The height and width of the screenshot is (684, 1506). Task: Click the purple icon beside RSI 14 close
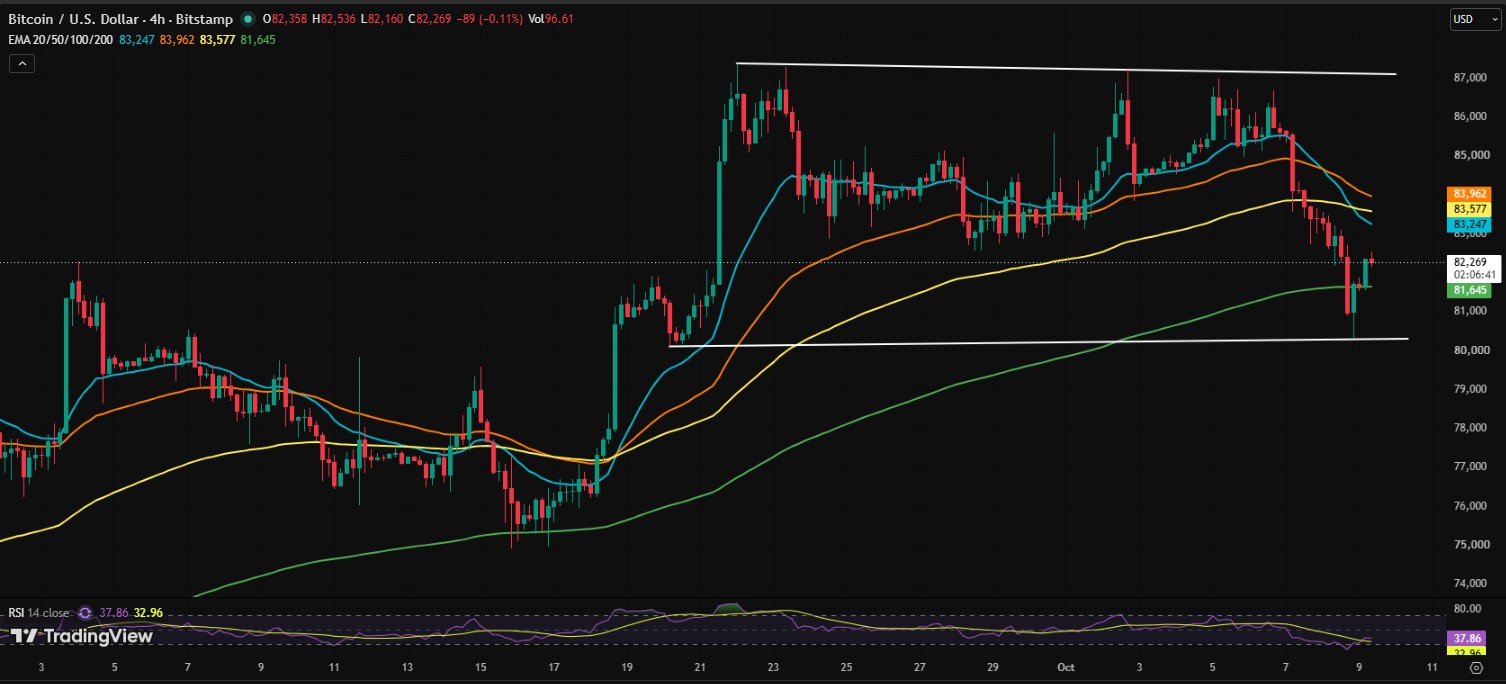[86, 613]
